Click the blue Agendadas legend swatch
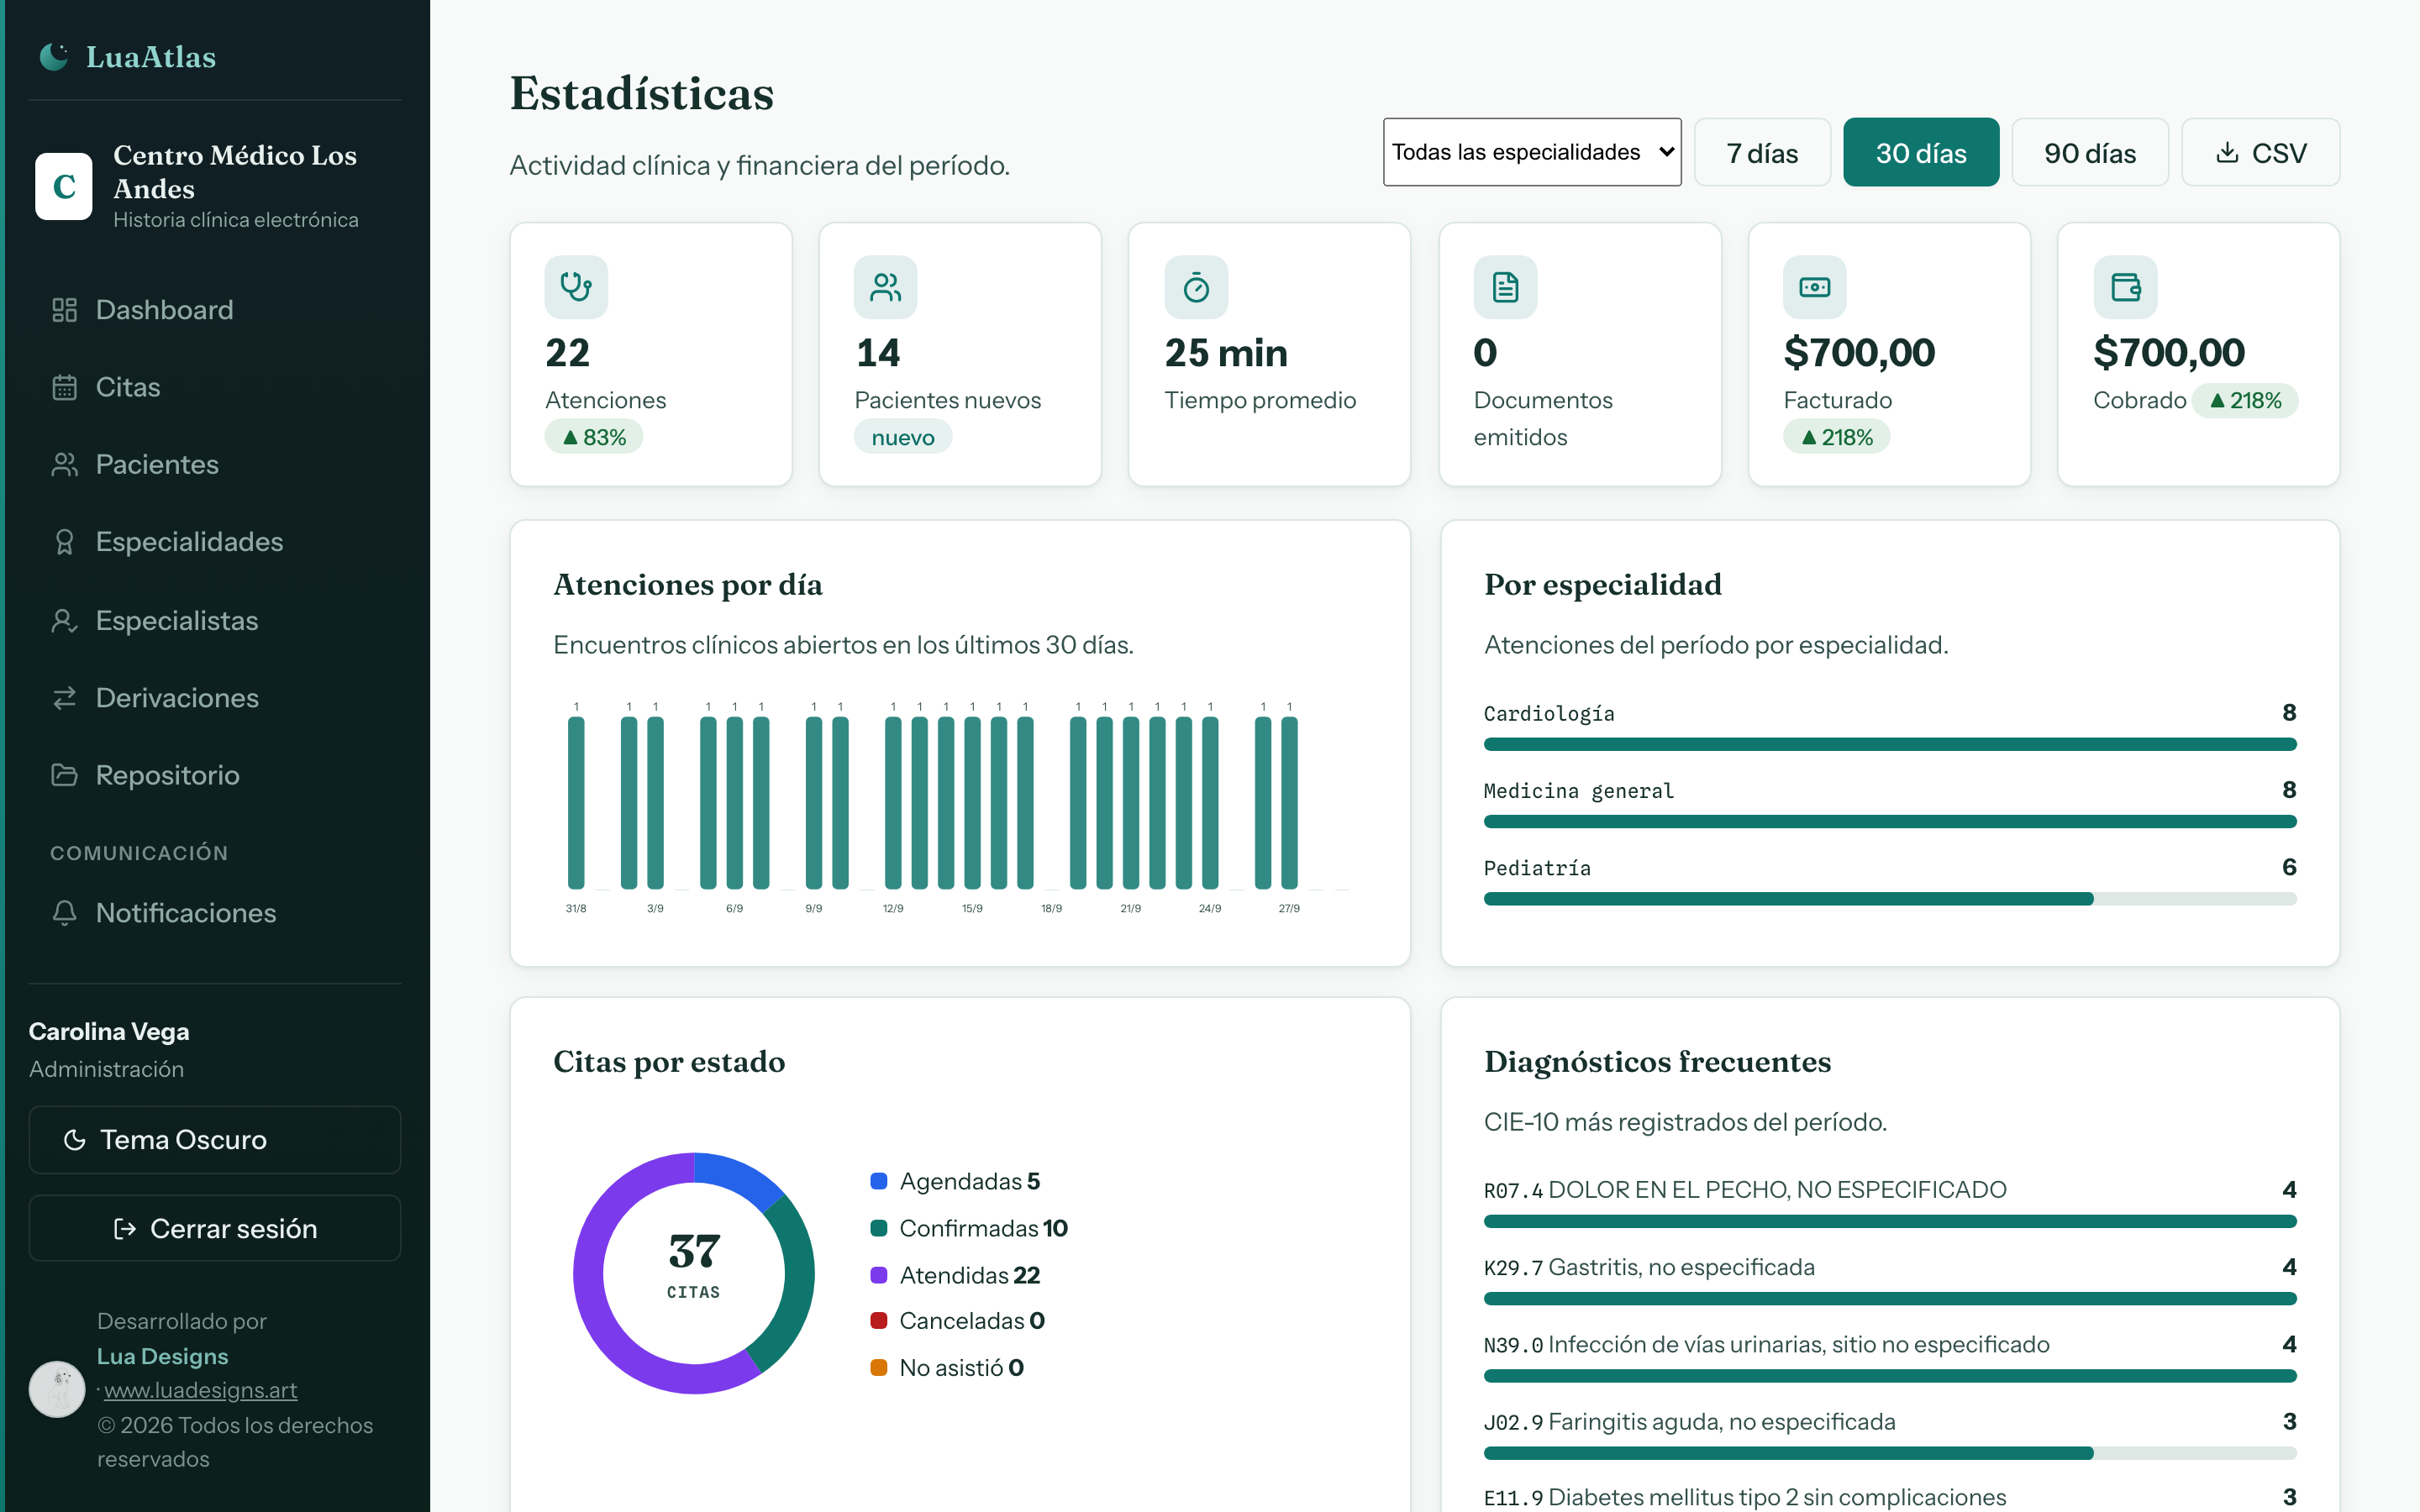 tap(879, 1181)
